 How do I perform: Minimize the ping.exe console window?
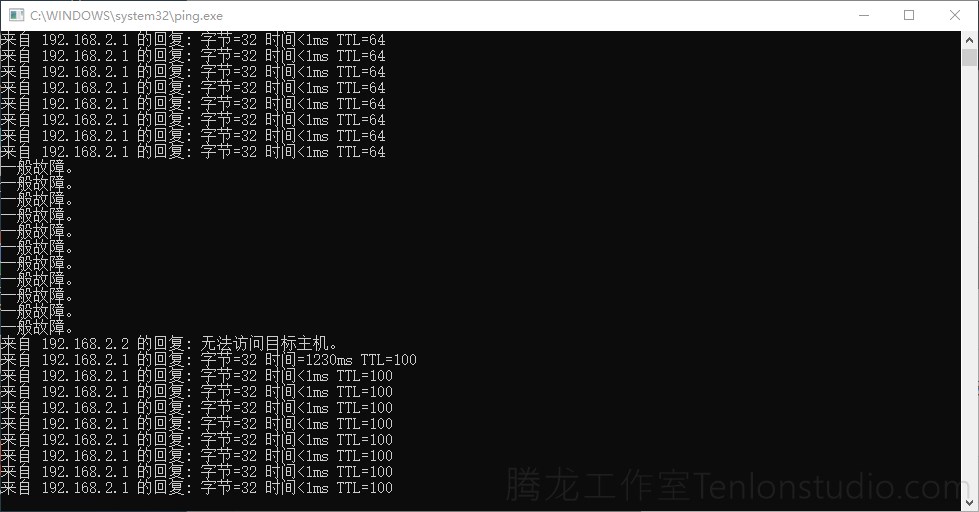[x=864, y=15]
